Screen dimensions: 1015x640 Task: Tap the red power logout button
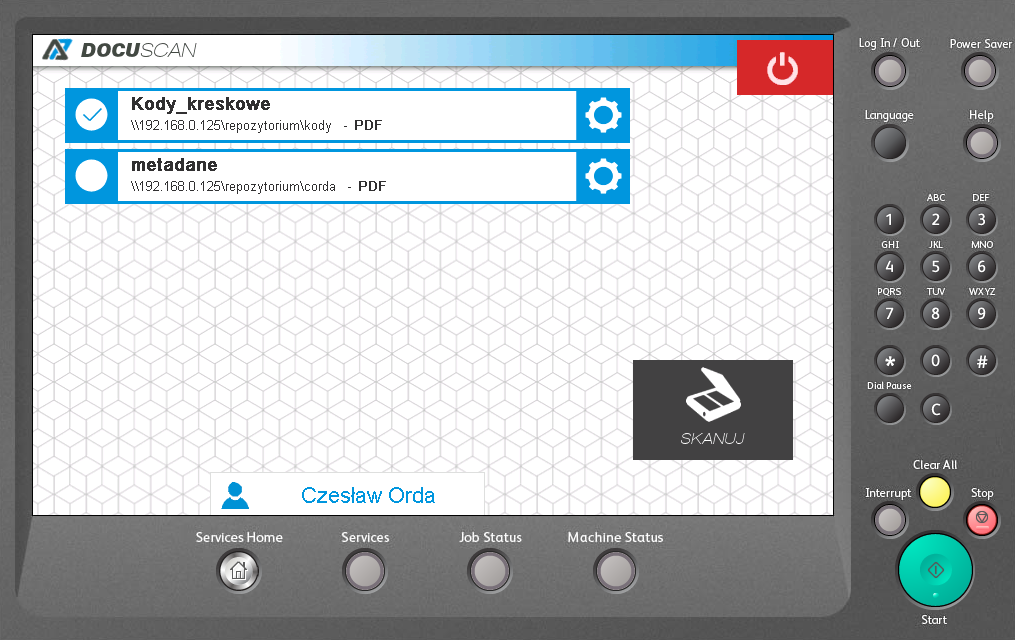tap(785, 67)
